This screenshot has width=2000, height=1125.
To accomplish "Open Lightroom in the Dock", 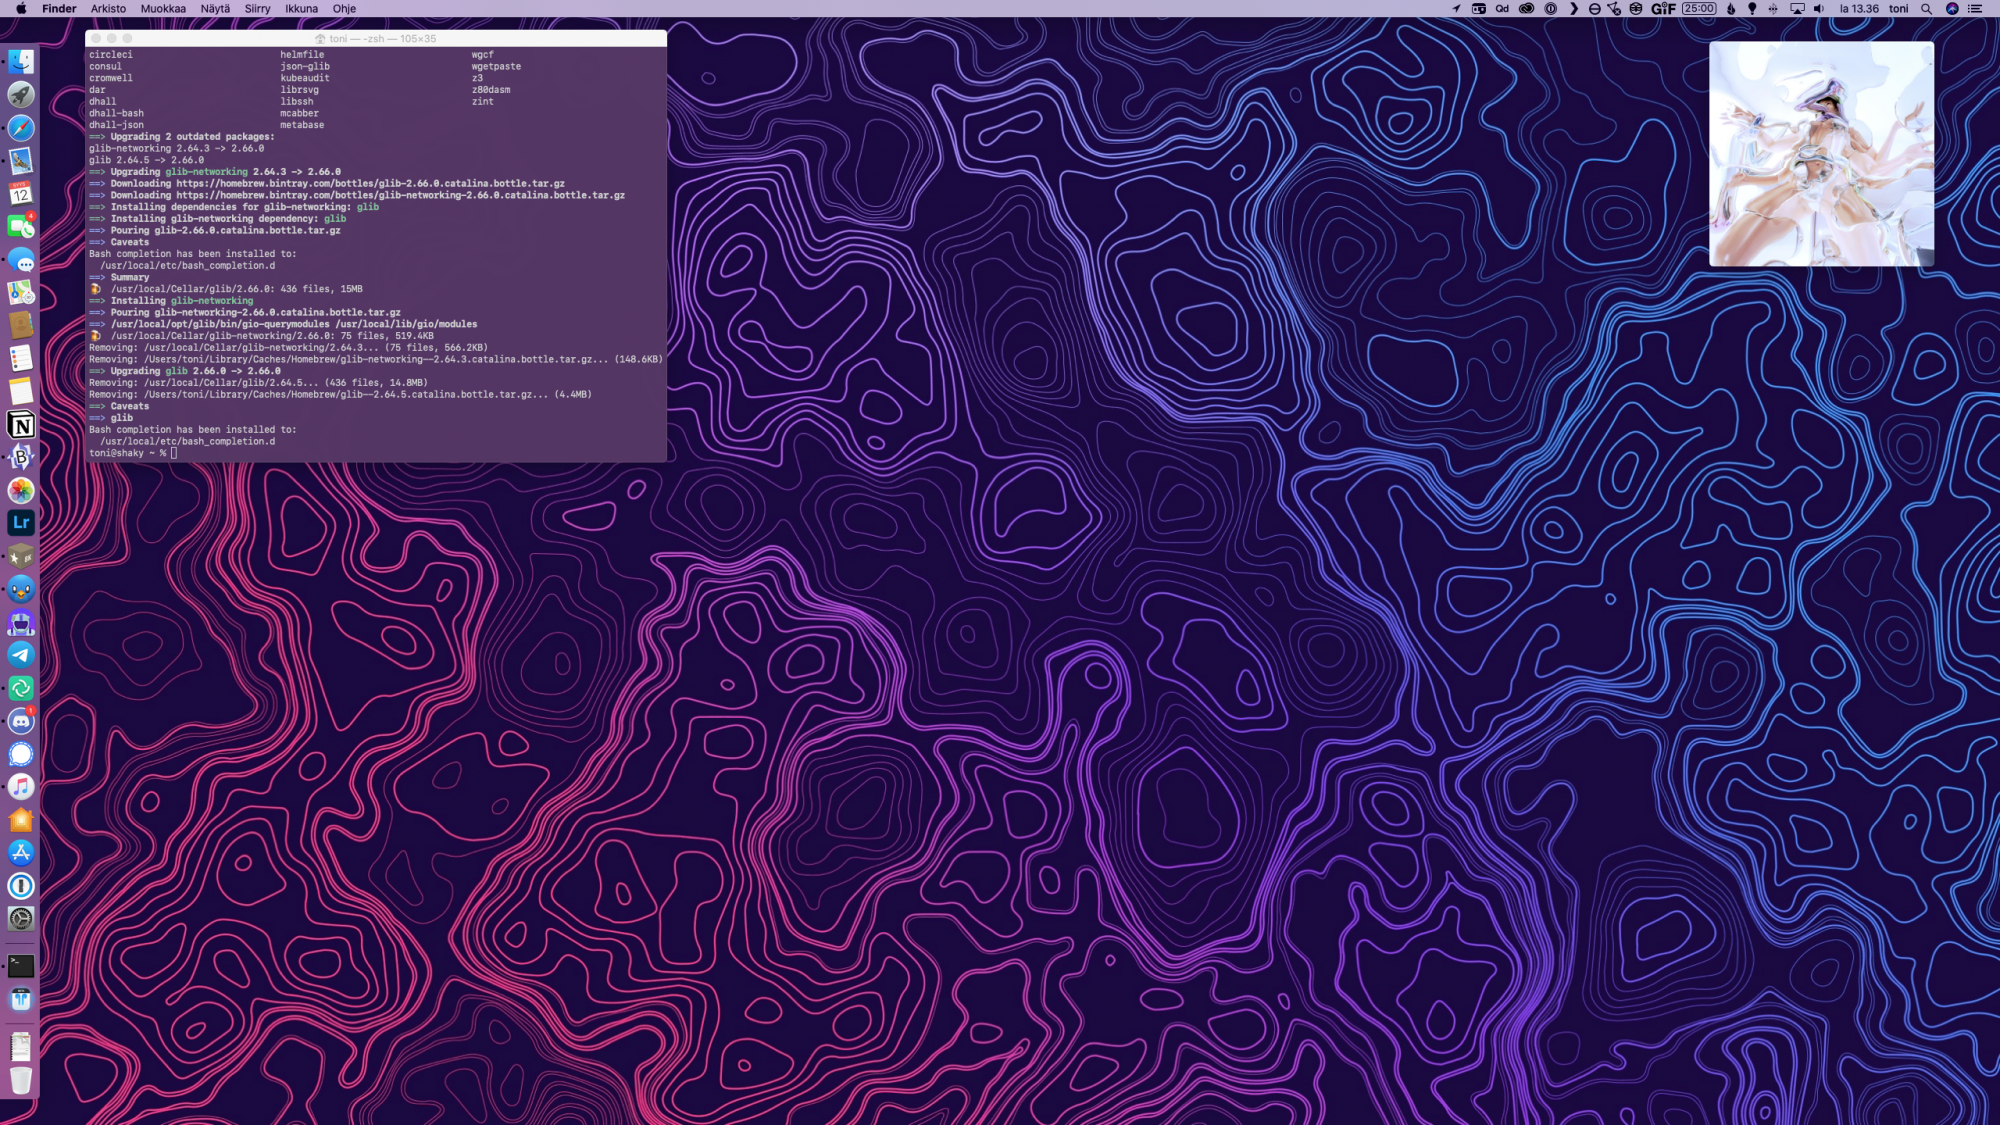I will point(21,522).
